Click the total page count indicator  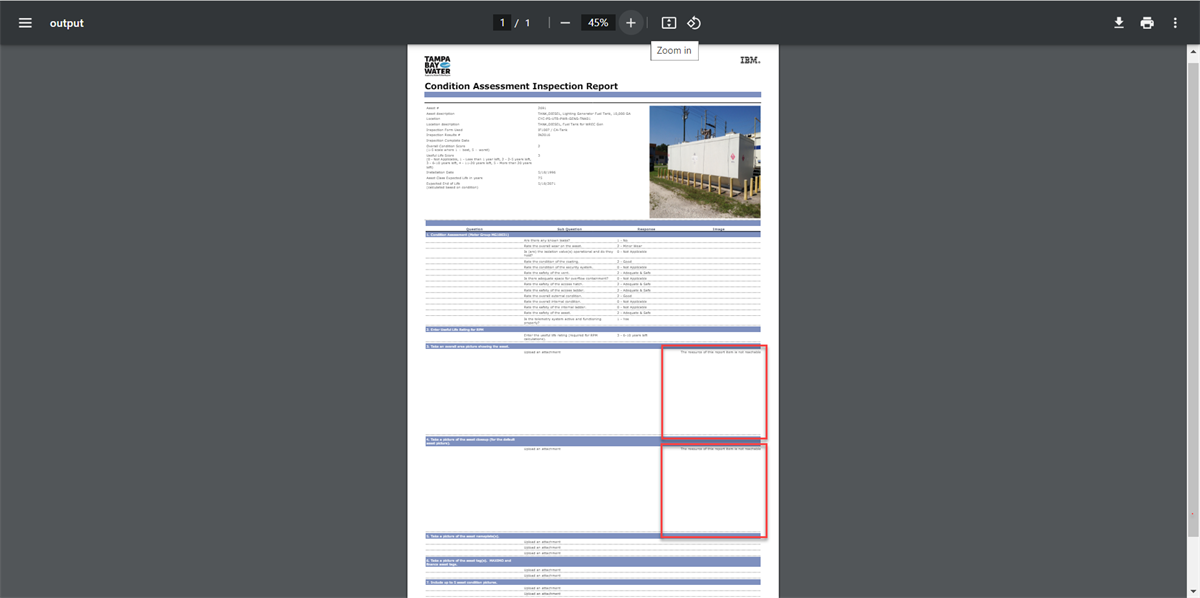(527, 23)
